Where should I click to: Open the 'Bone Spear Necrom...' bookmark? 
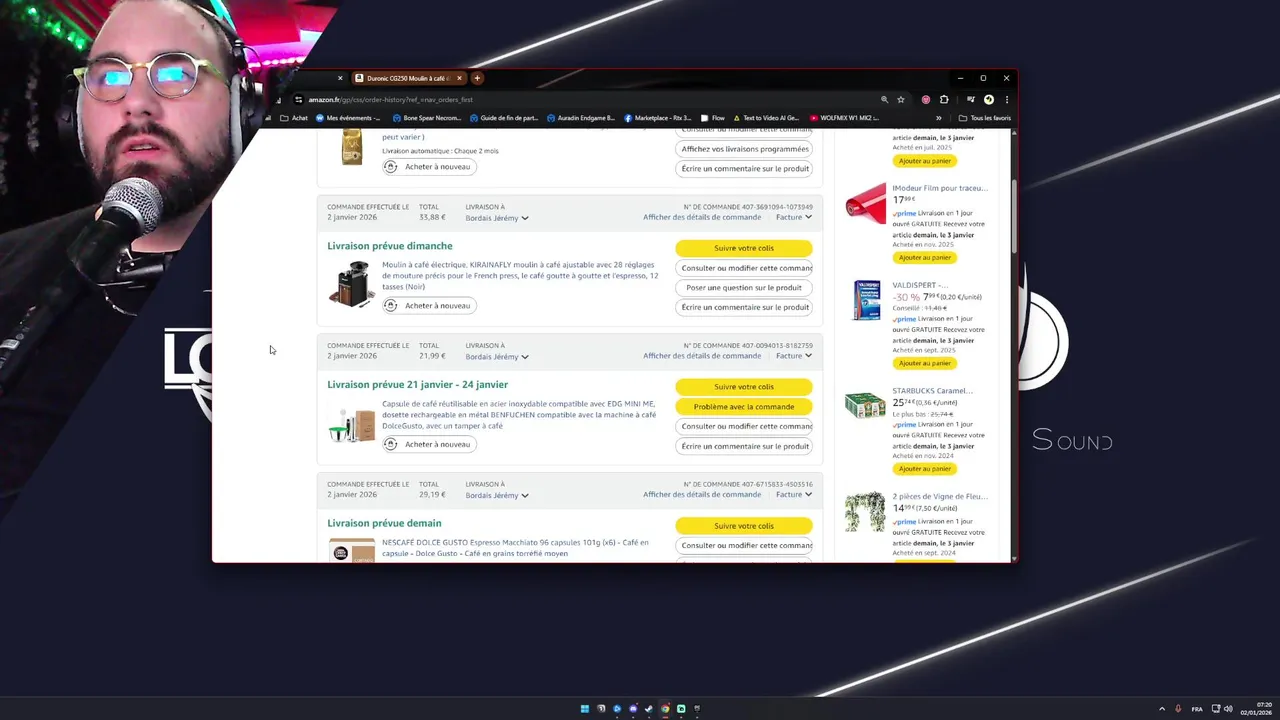(427, 118)
